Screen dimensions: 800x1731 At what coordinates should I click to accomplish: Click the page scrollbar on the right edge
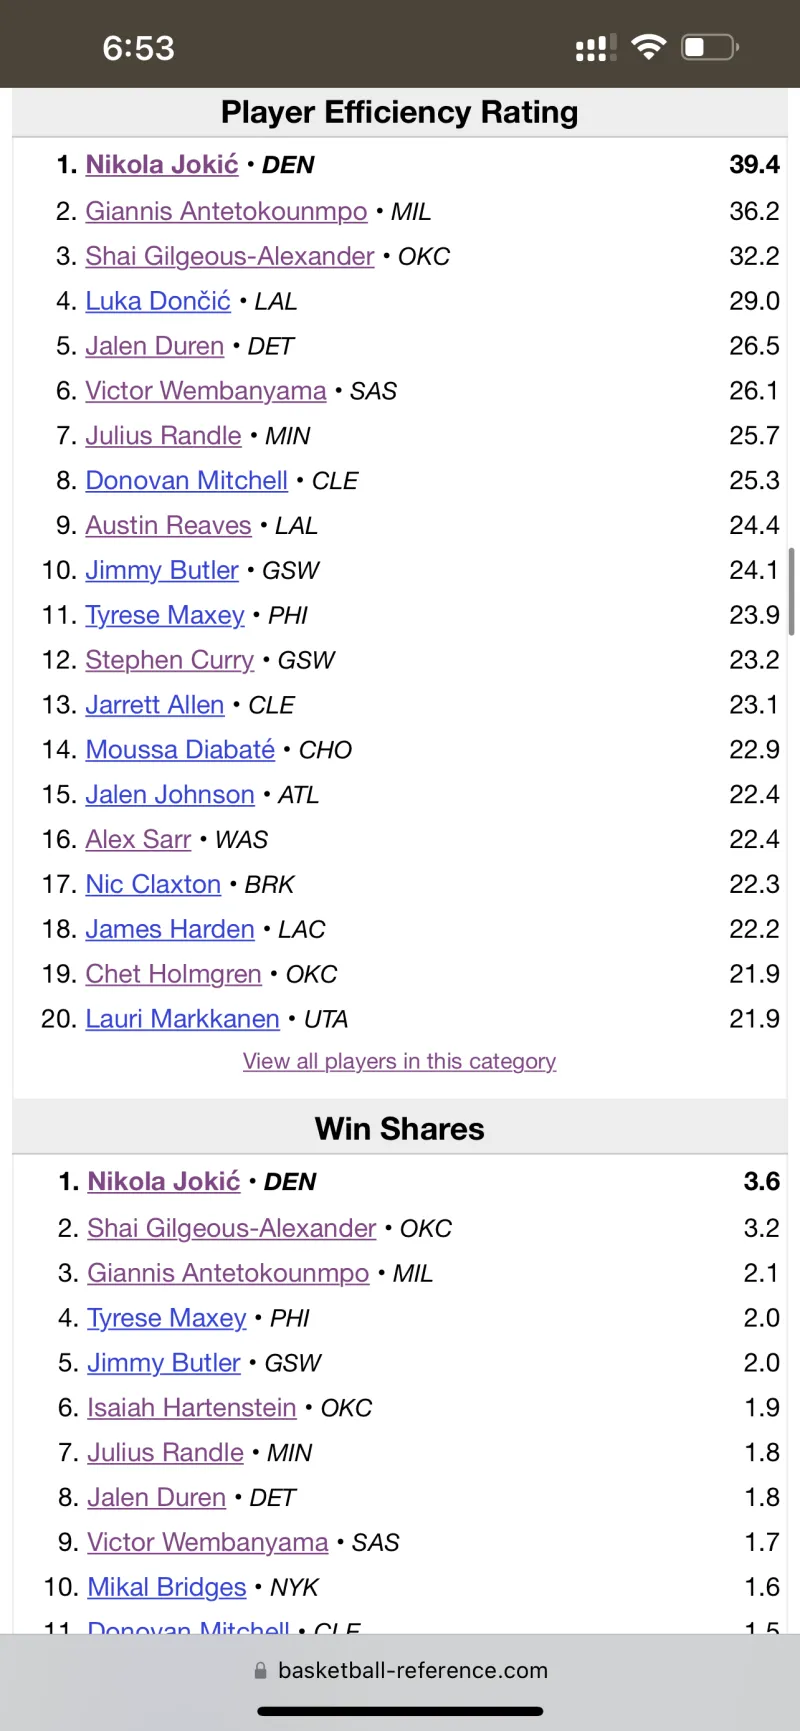pyautogui.click(x=791, y=591)
